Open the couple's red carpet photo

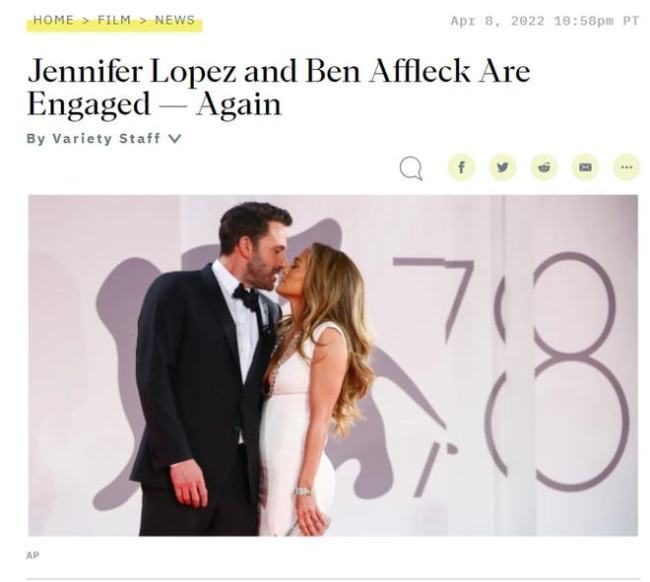tap(333, 365)
